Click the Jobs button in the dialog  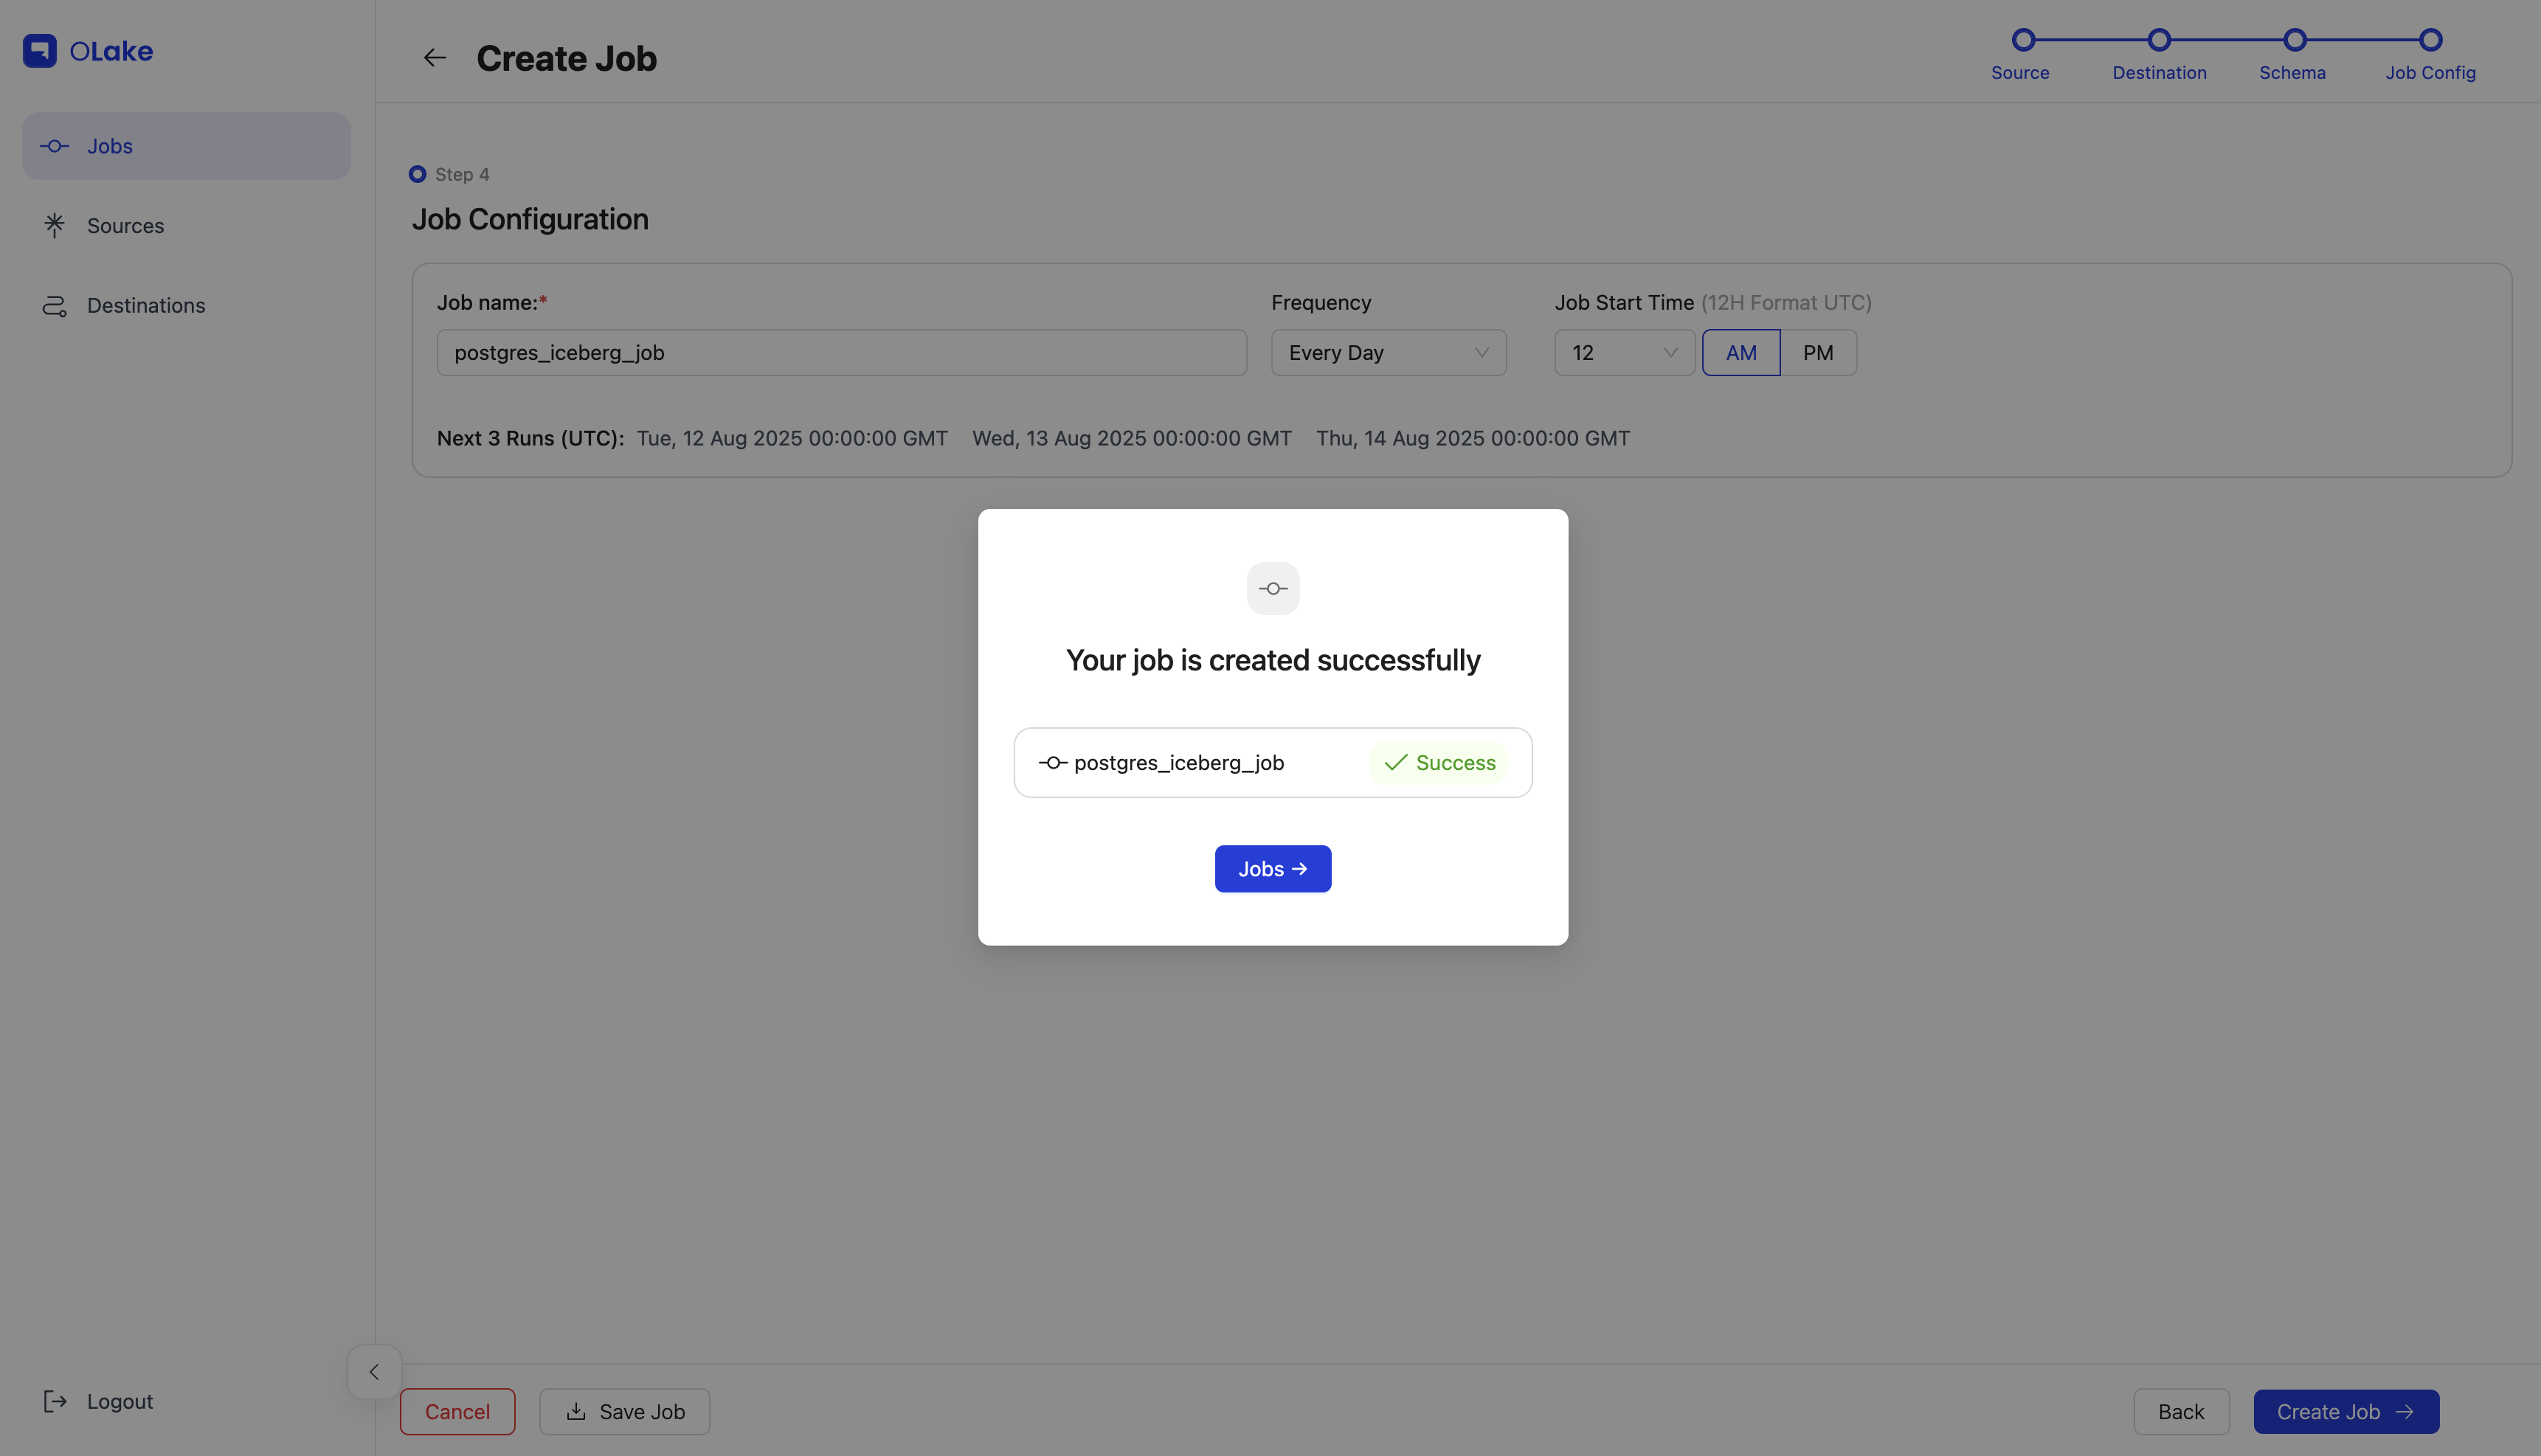[1273, 869]
